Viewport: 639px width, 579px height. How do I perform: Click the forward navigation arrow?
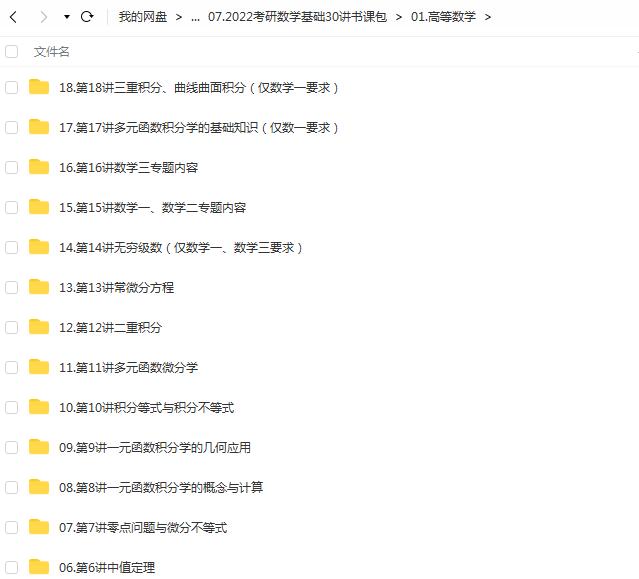click(43, 17)
